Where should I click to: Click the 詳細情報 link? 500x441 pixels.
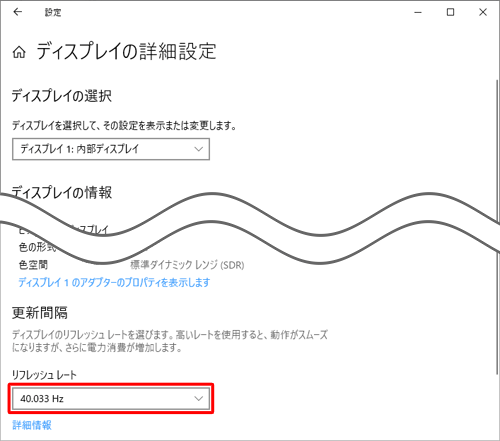[x=32, y=425]
